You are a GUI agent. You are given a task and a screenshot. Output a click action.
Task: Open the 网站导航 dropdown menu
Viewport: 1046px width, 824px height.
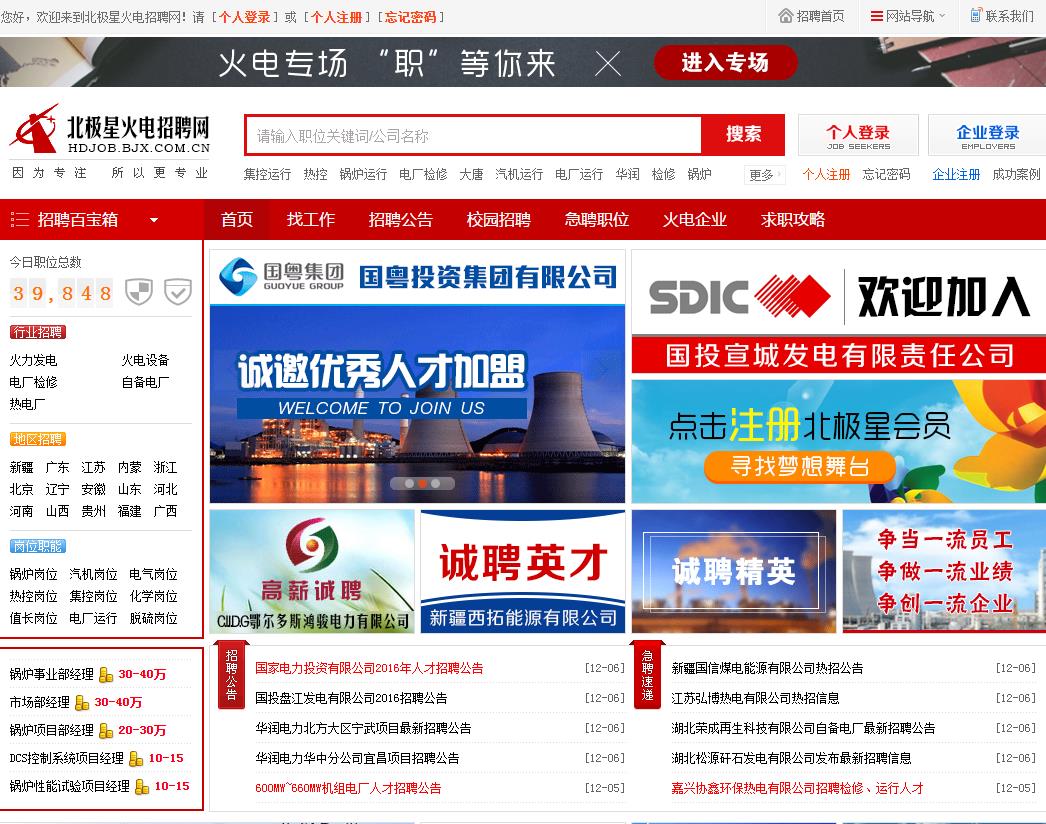908,15
